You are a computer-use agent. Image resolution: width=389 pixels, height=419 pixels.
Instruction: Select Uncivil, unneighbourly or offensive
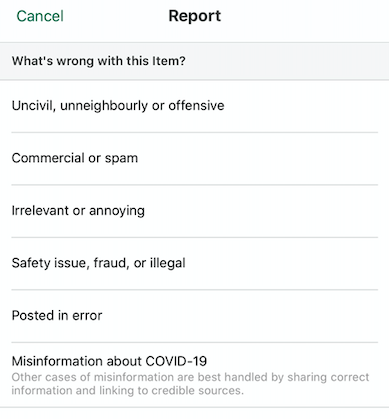coord(194,106)
